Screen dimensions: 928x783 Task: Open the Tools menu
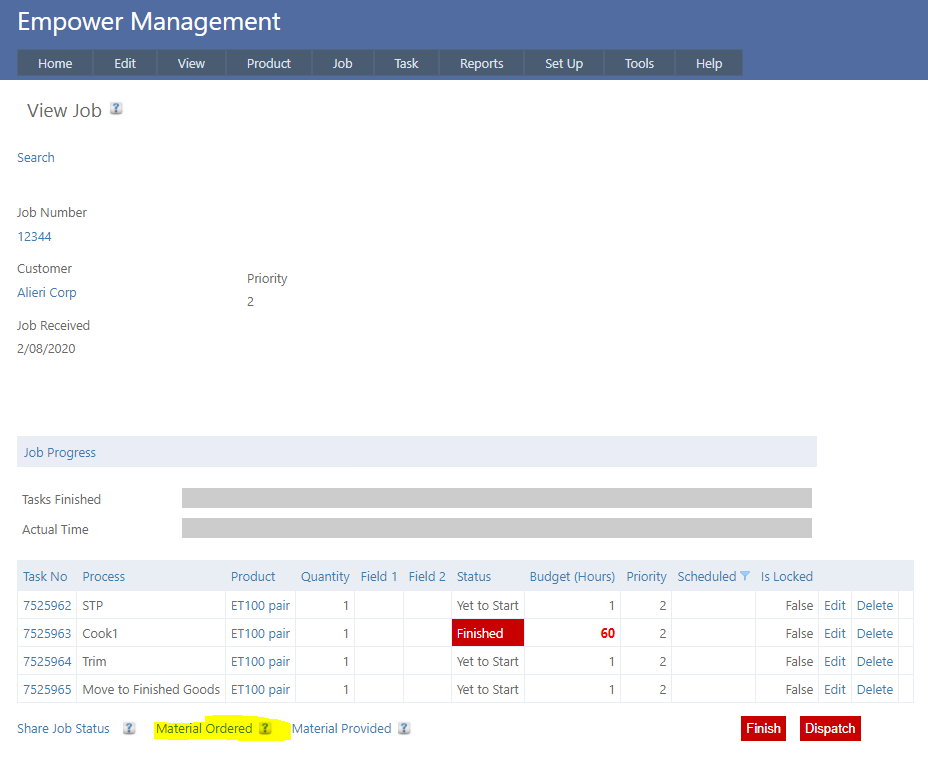[639, 63]
